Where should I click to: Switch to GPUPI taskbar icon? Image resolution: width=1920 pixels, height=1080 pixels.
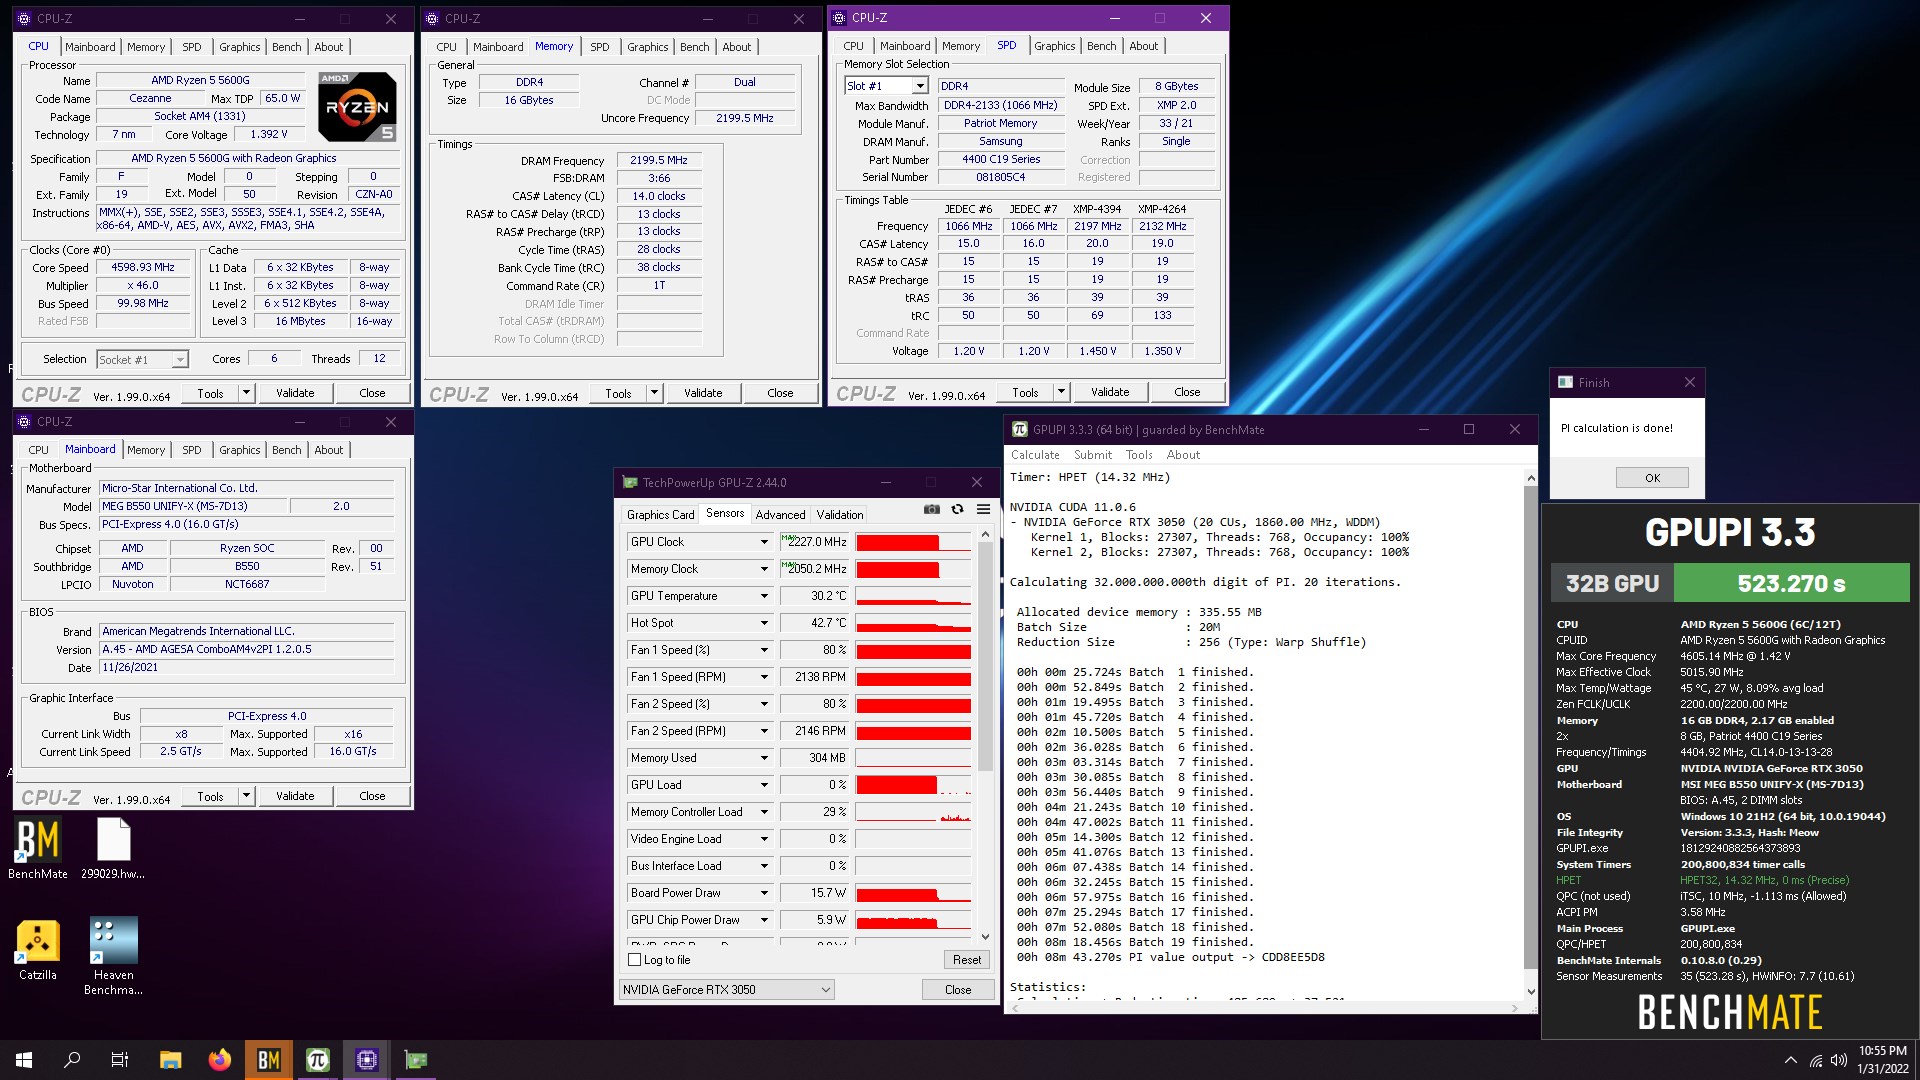click(x=317, y=1060)
